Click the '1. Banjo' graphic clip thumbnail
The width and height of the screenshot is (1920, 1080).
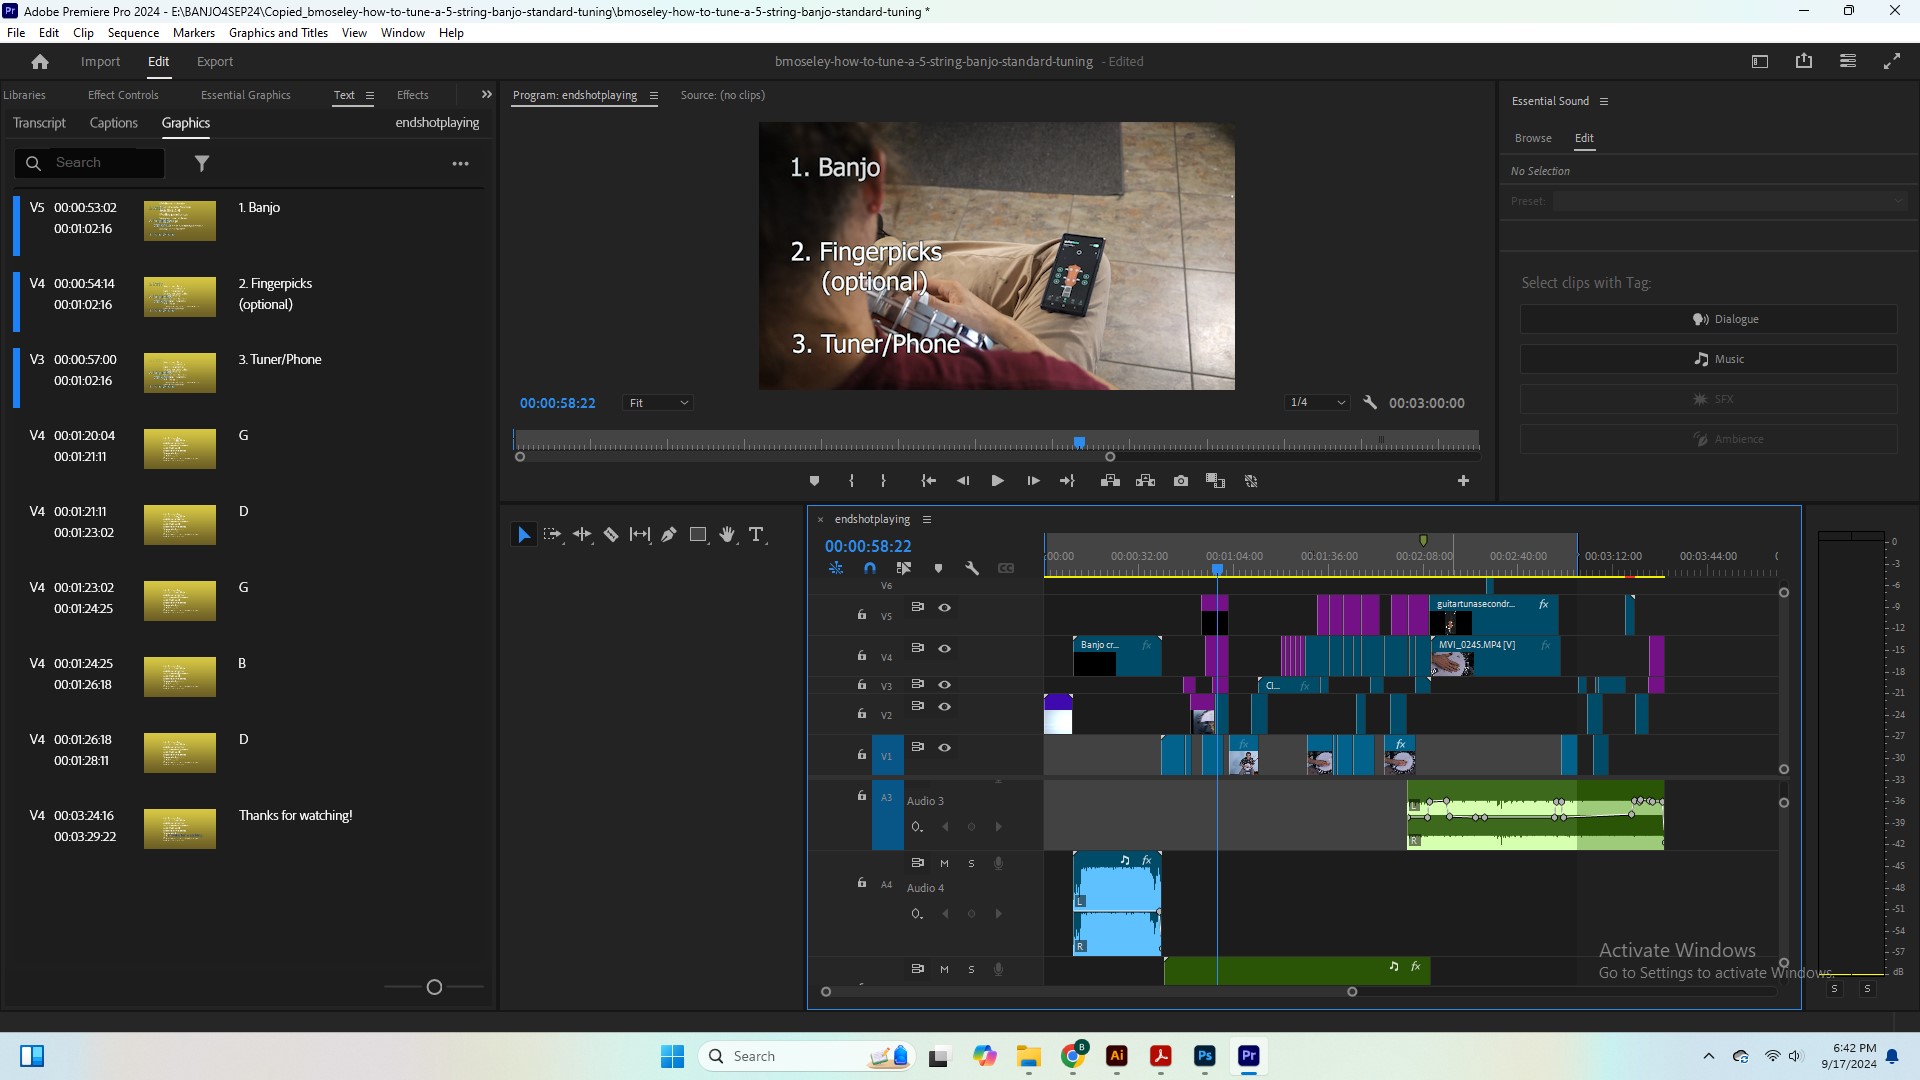(x=179, y=219)
